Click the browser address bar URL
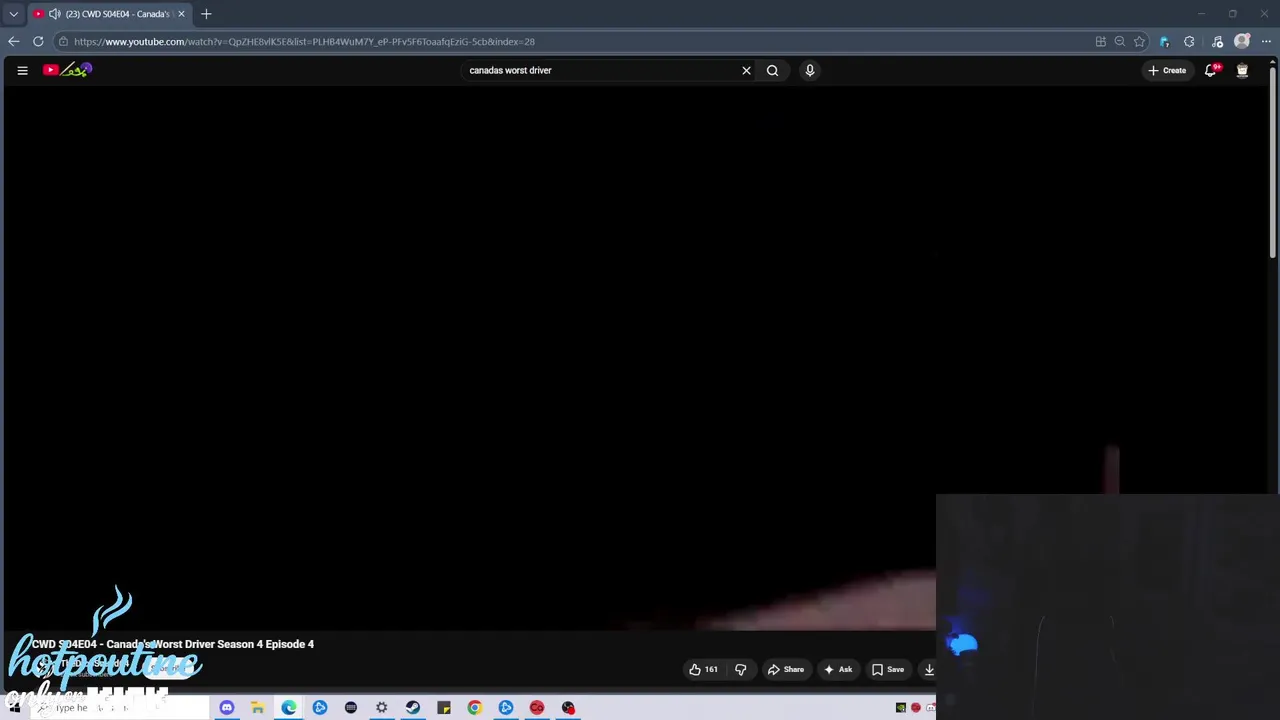This screenshot has height=720, width=1280. coord(304,41)
